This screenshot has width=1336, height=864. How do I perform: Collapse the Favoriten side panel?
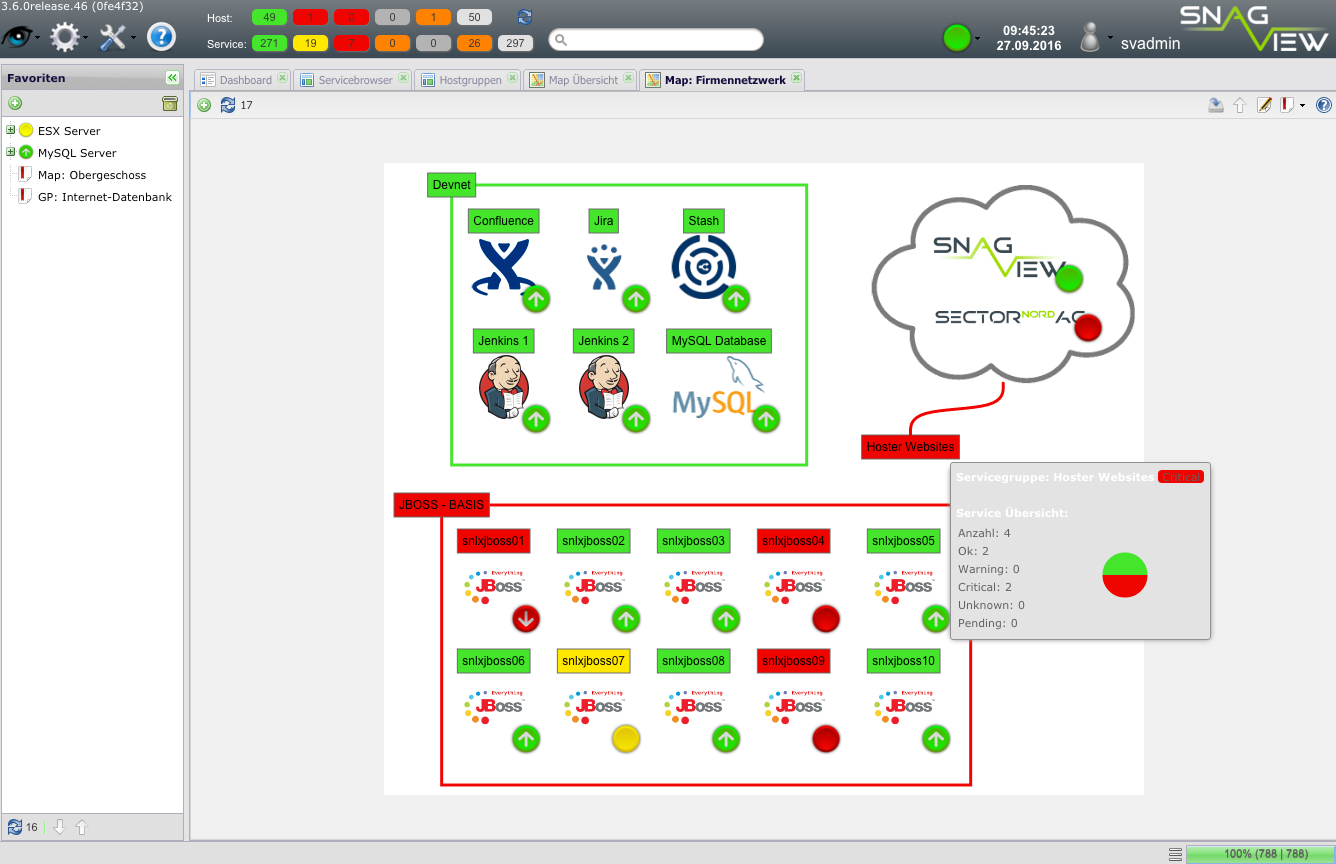point(172,77)
